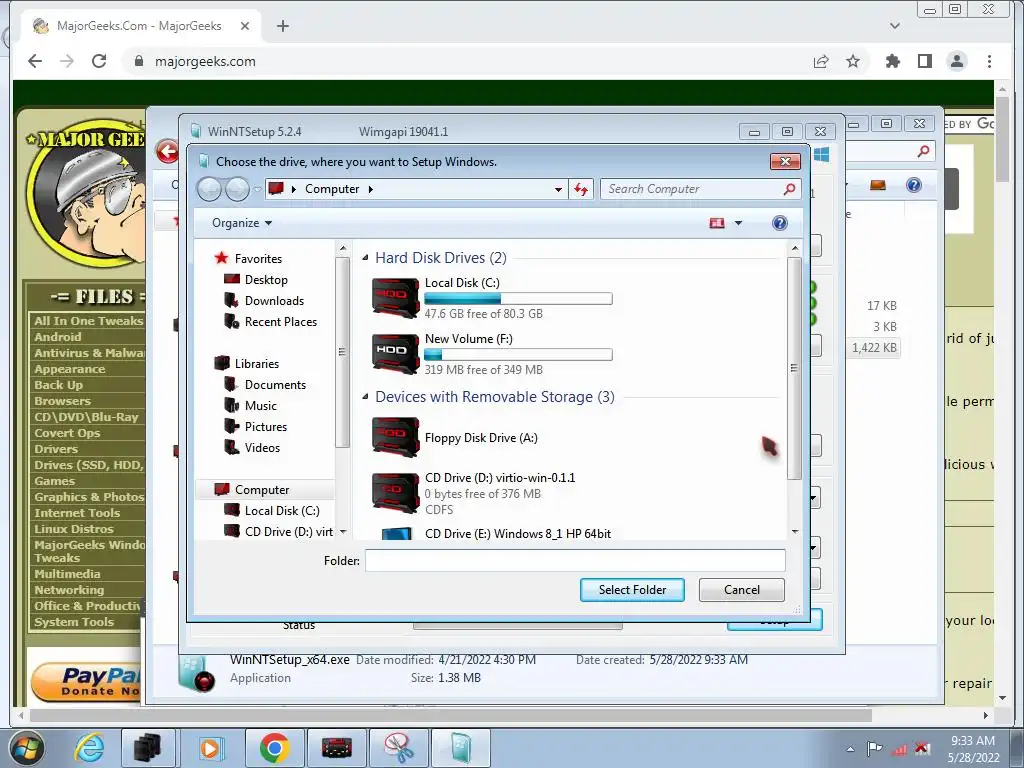Image resolution: width=1024 pixels, height=768 pixels.
Task: Select CD Drive (D:) in navigation tree
Action: pos(289,532)
